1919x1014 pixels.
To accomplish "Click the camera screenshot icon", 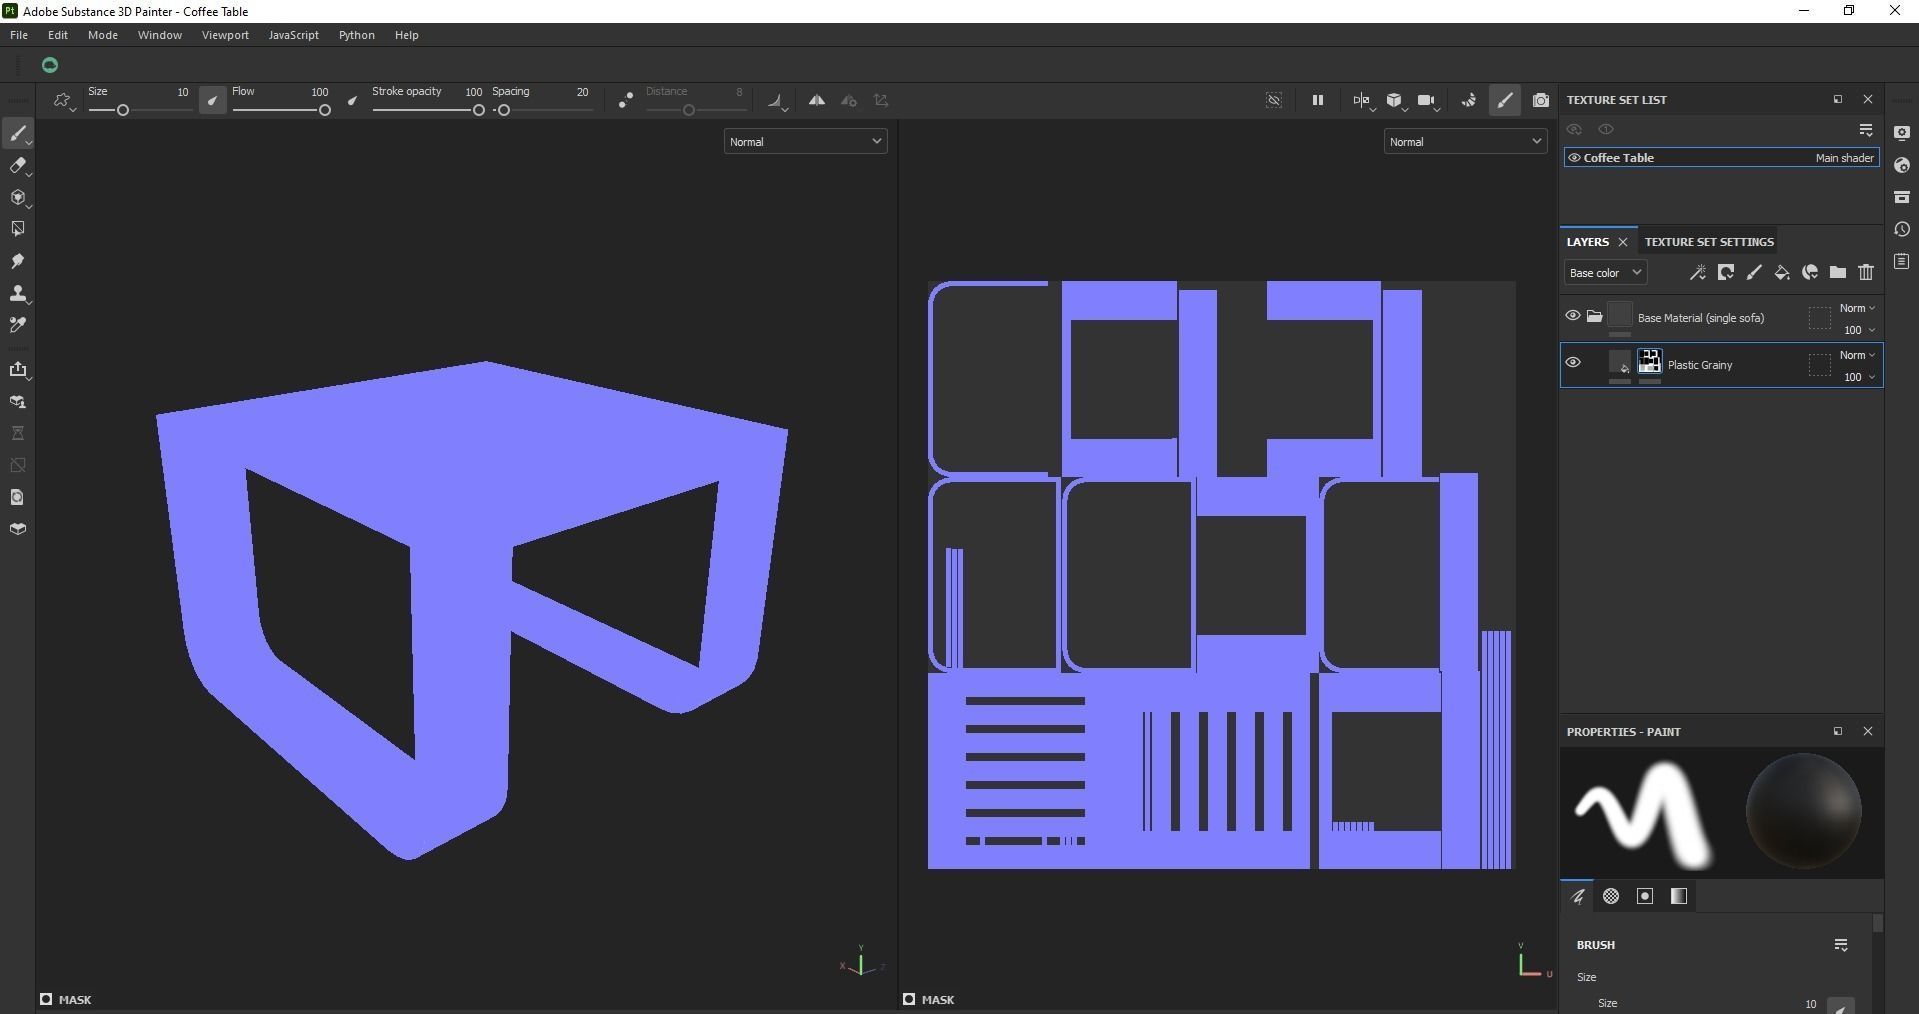I will click(1541, 100).
